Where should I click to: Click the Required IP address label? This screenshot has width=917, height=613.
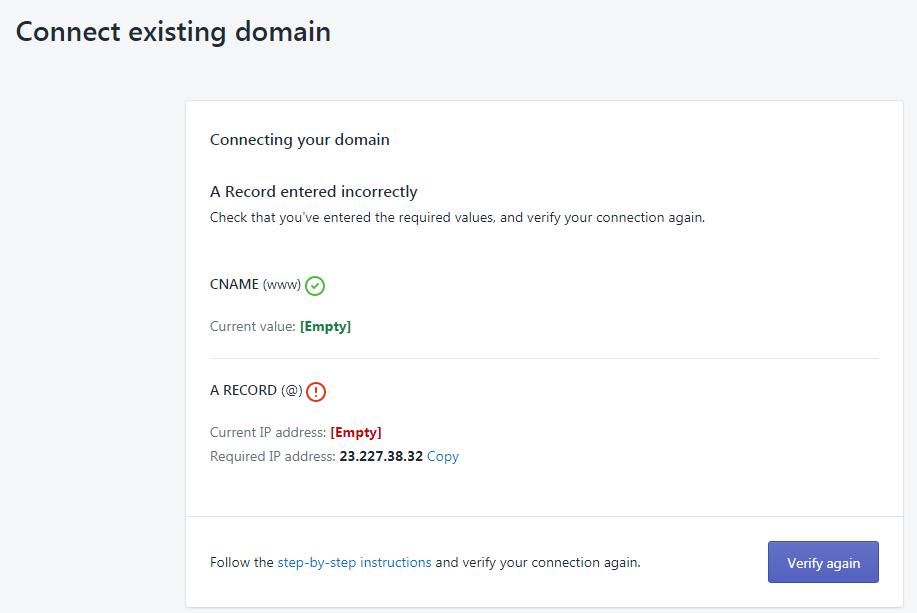pos(272,456)
